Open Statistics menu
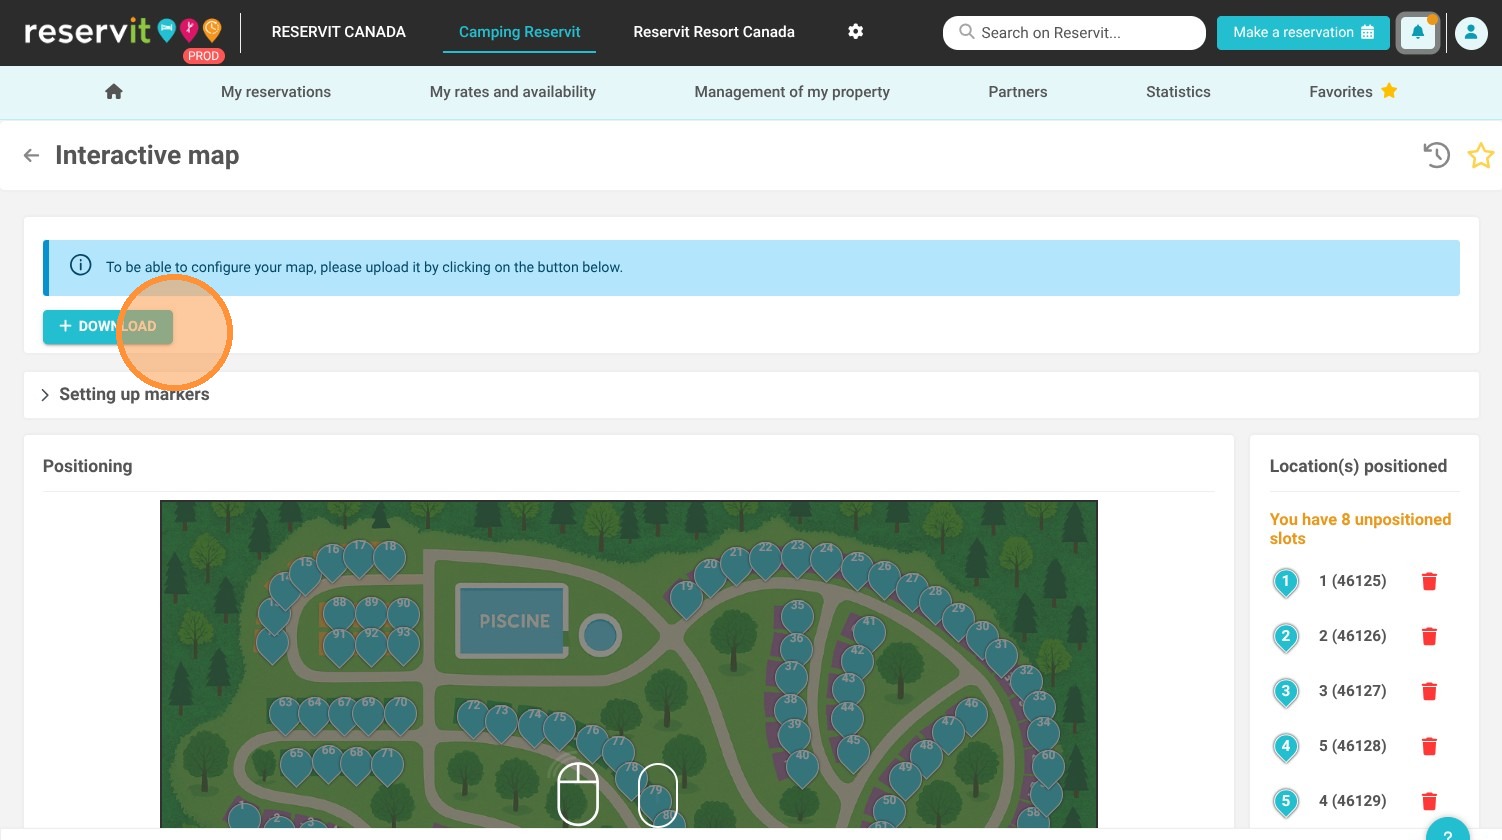Image resolution: width=1502 pixels, height=840 pixels. coord(1178,92)
